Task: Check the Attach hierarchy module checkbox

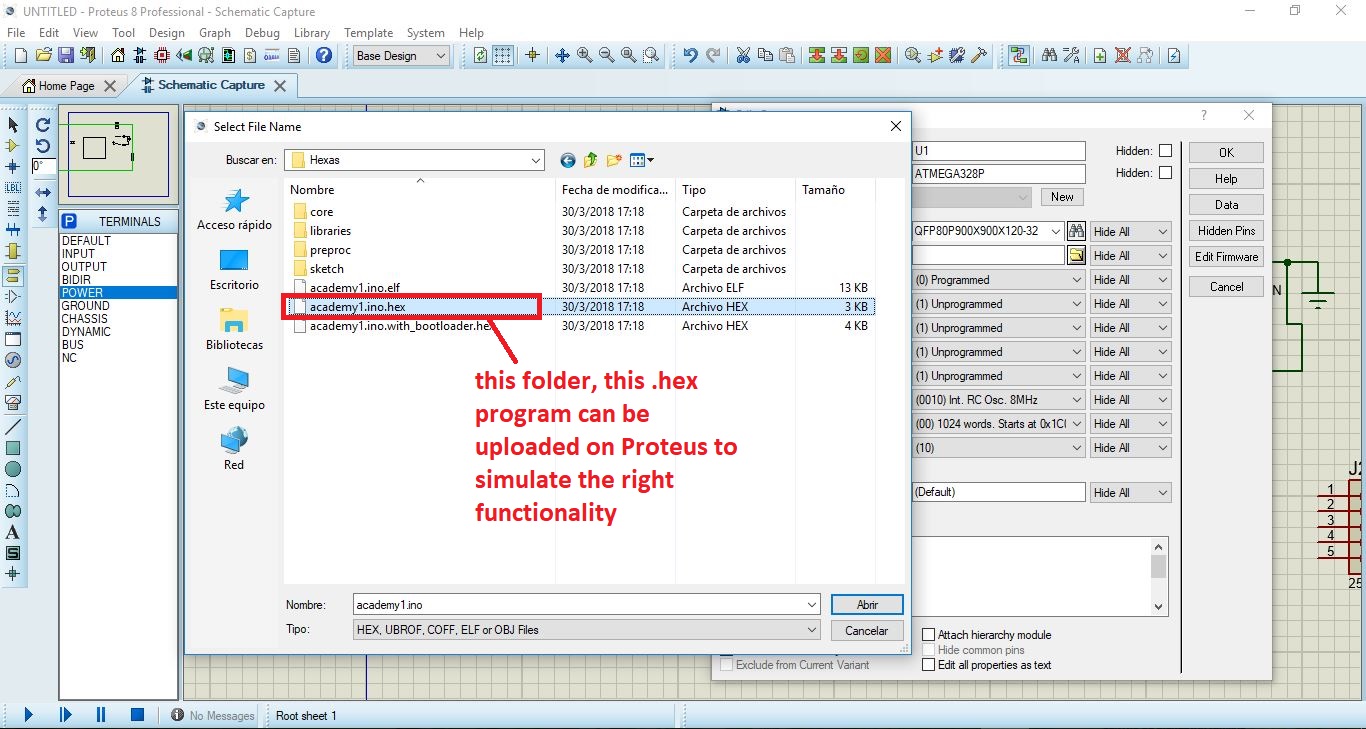Action: 929,635
